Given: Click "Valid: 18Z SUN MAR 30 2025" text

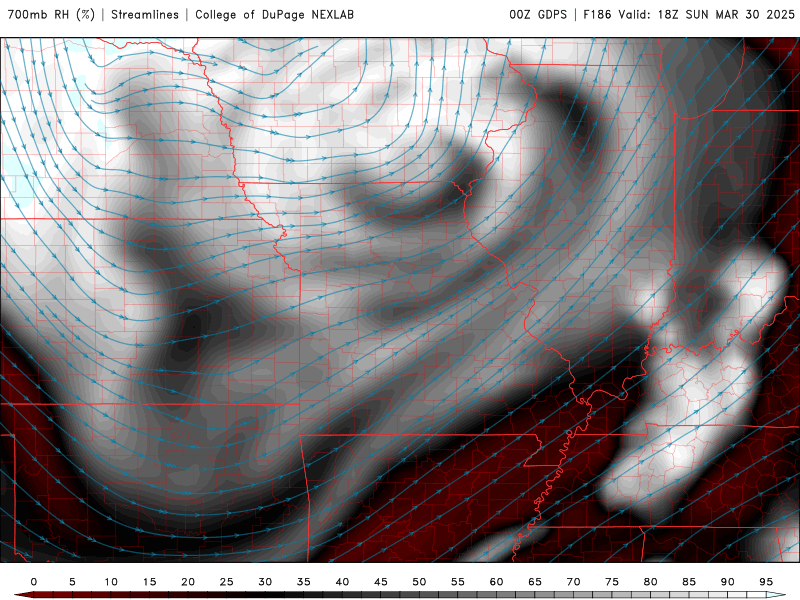Looking at the screenshot, I should [707, 15].
